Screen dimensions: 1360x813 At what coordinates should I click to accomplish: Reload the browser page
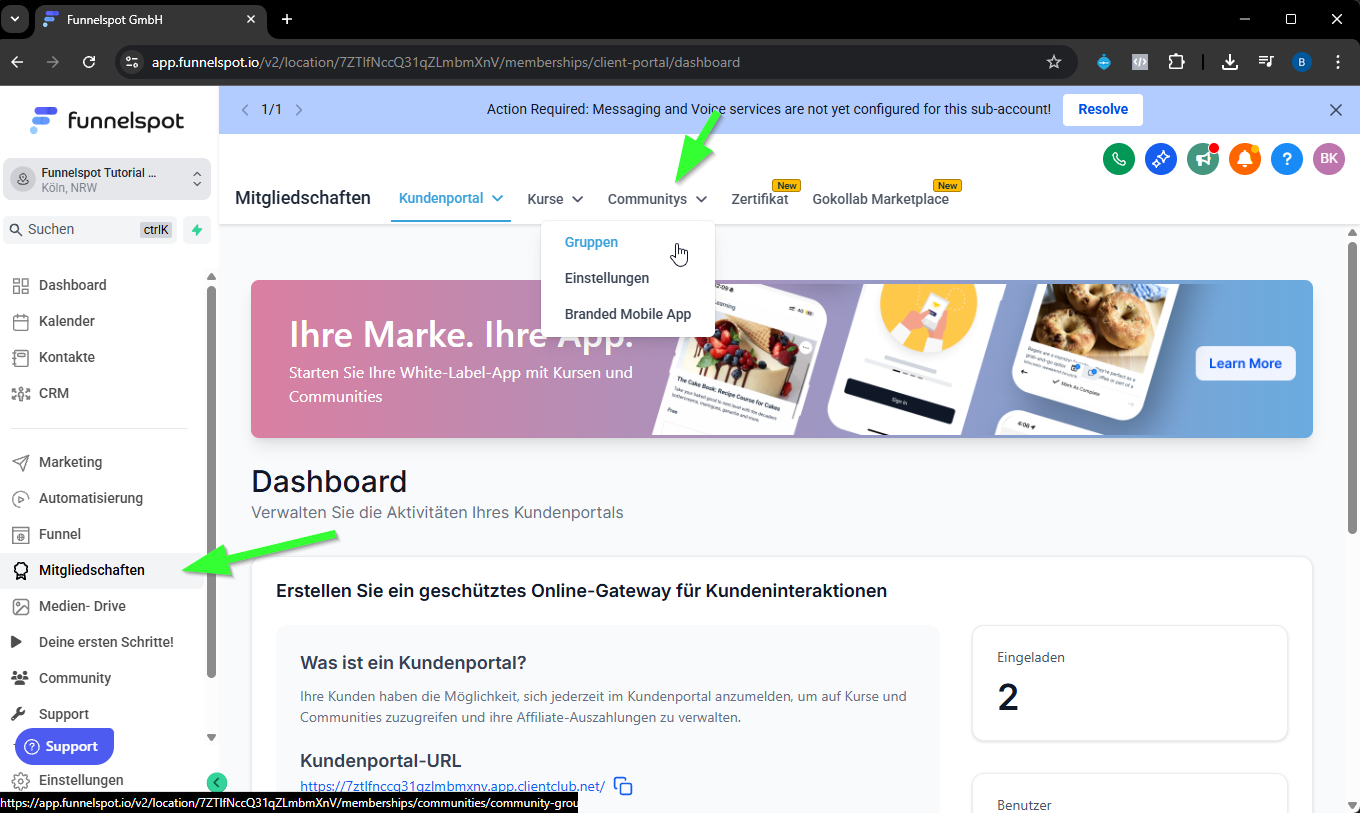click(x=89, y=62)
